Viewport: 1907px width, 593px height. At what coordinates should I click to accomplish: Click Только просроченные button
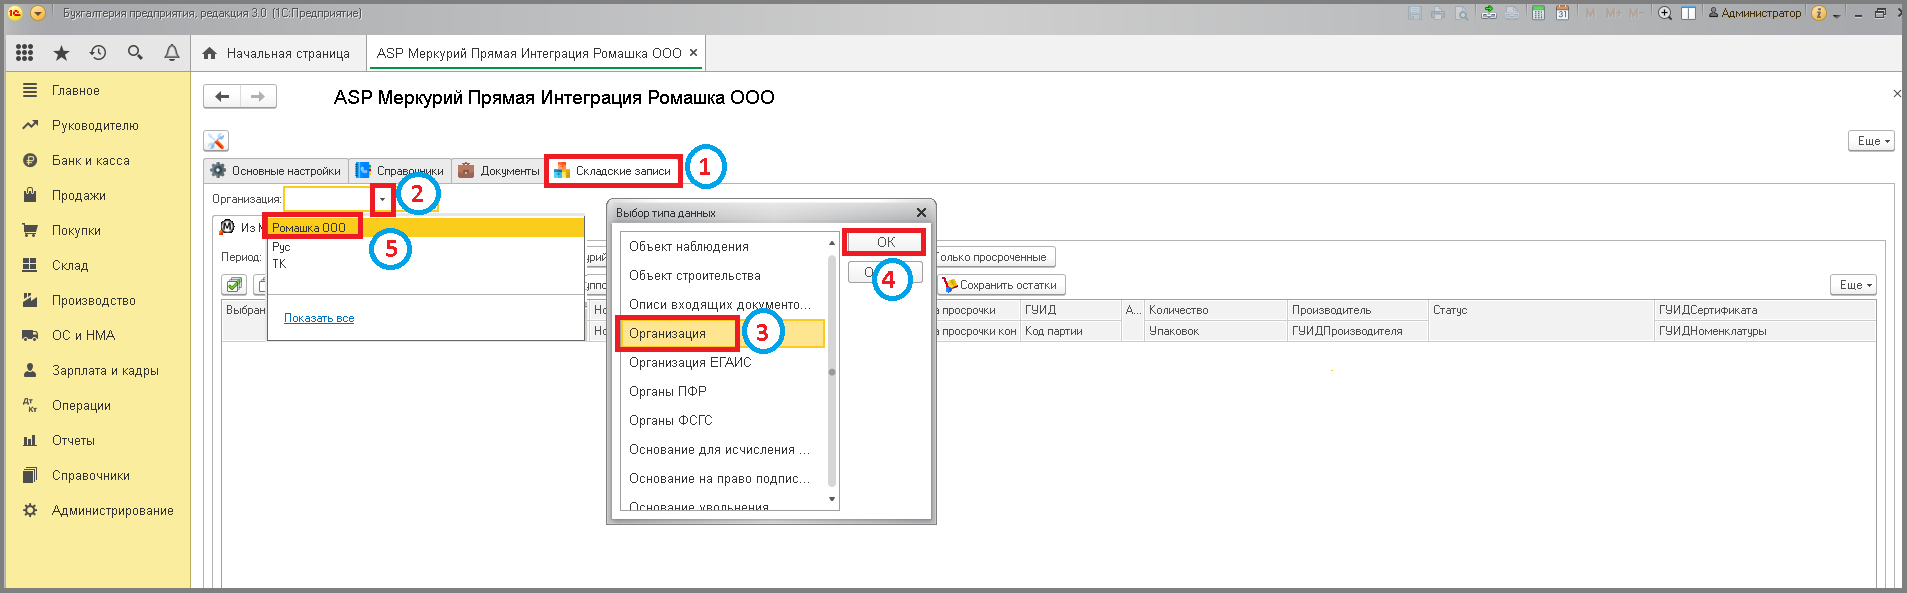(992, 257)
